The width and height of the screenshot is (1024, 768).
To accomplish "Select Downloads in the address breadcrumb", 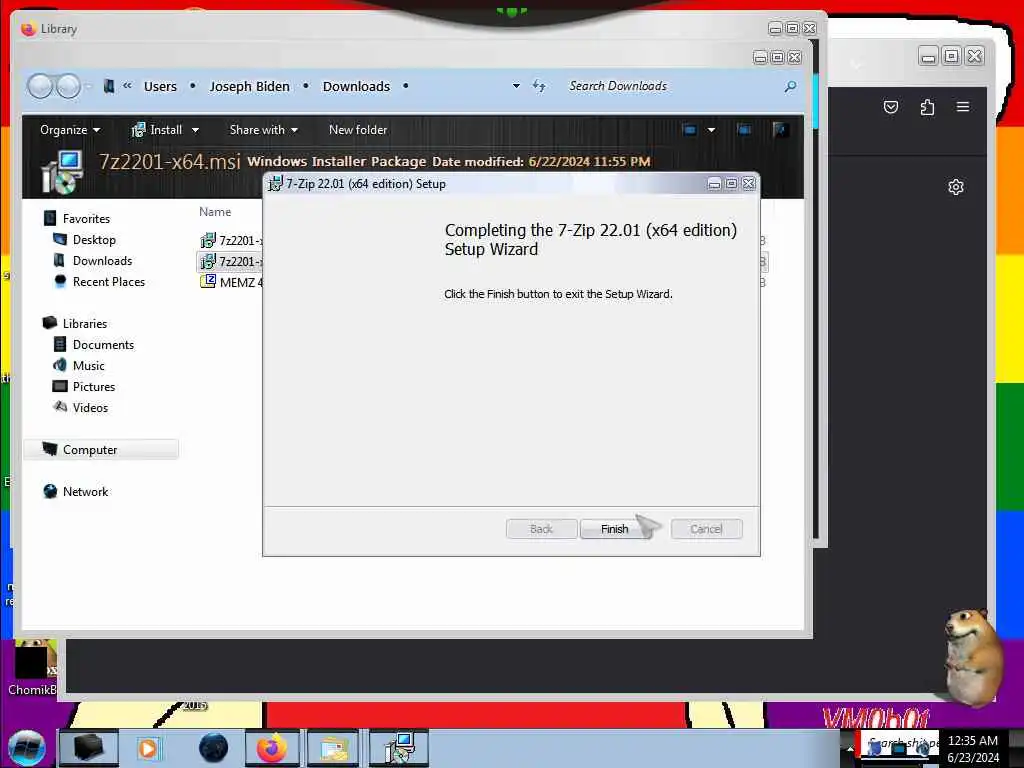I will click(x=356, y=86).
